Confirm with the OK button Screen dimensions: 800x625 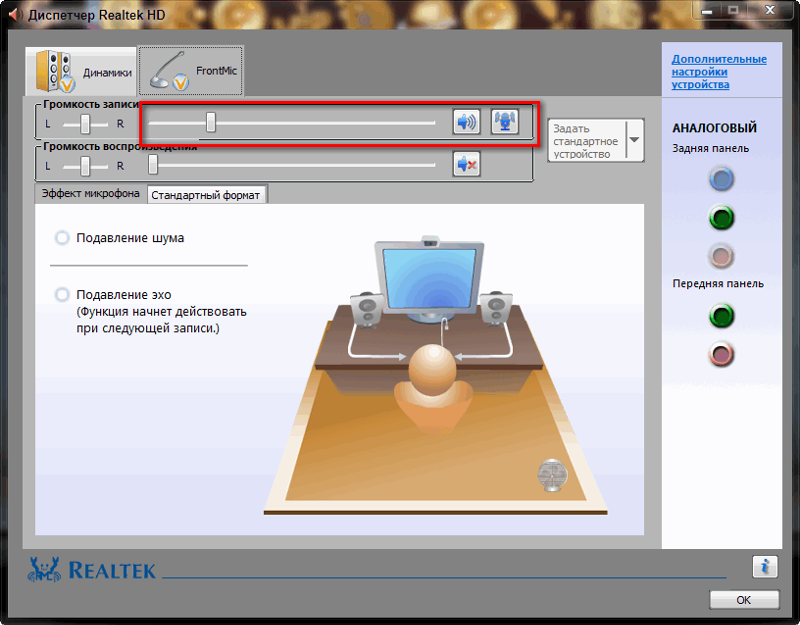tap(744, 600)
